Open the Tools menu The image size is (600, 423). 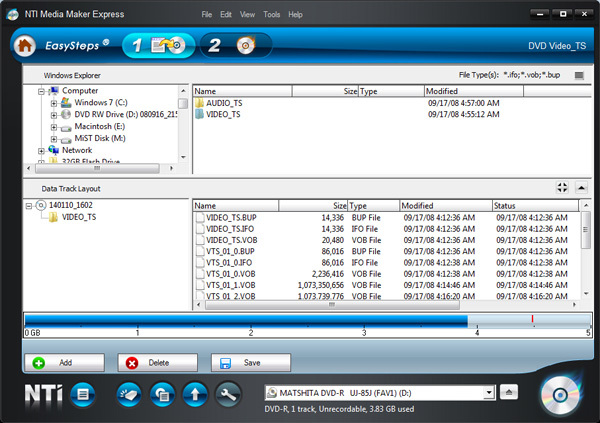coord(271,15)
